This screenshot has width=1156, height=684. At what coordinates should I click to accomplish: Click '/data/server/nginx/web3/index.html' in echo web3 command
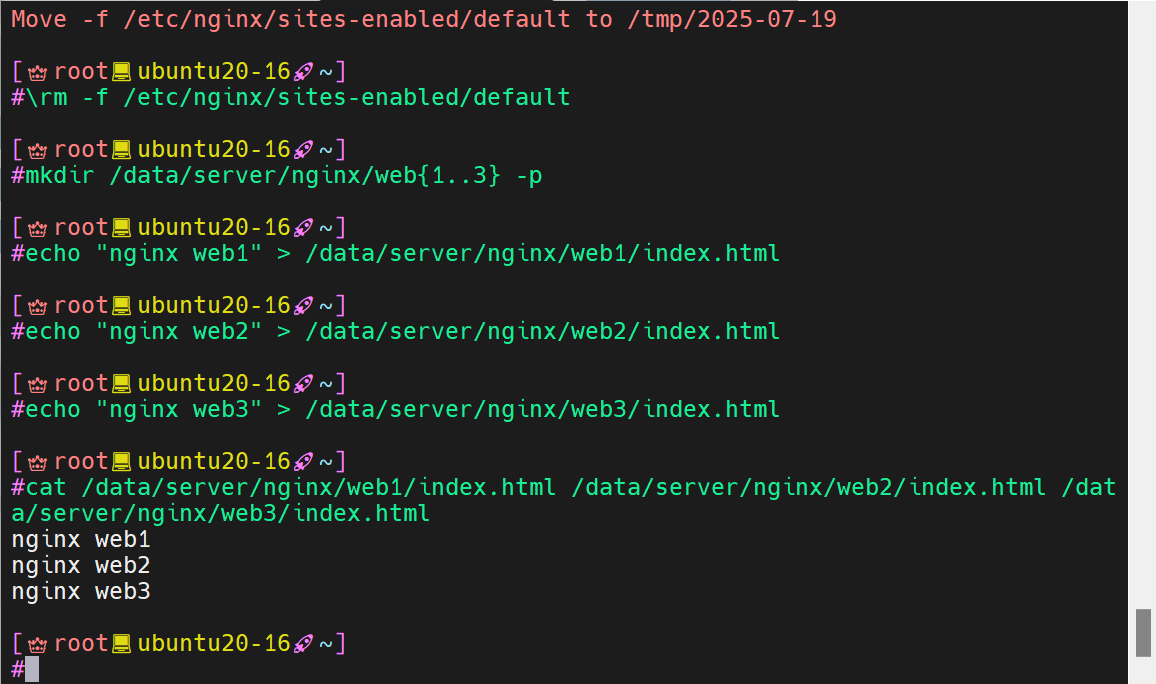[543, 410]
